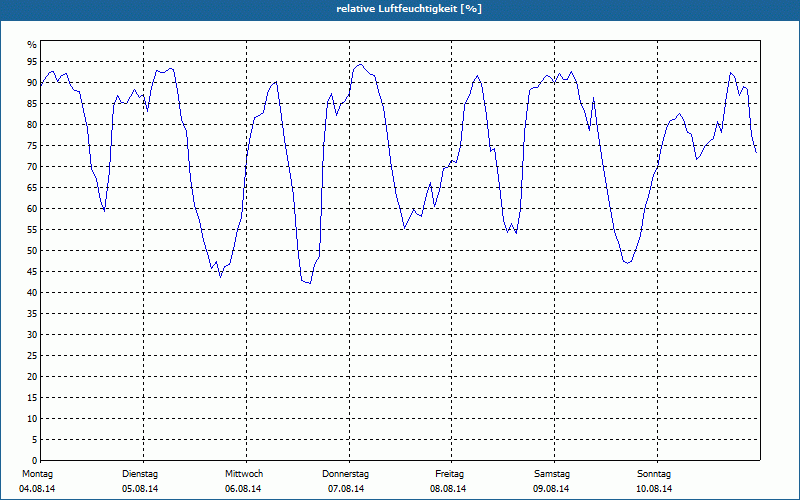The image size is (800, 500).
Task: Click the y-axis value 55
Action: [x=32, y=230]
